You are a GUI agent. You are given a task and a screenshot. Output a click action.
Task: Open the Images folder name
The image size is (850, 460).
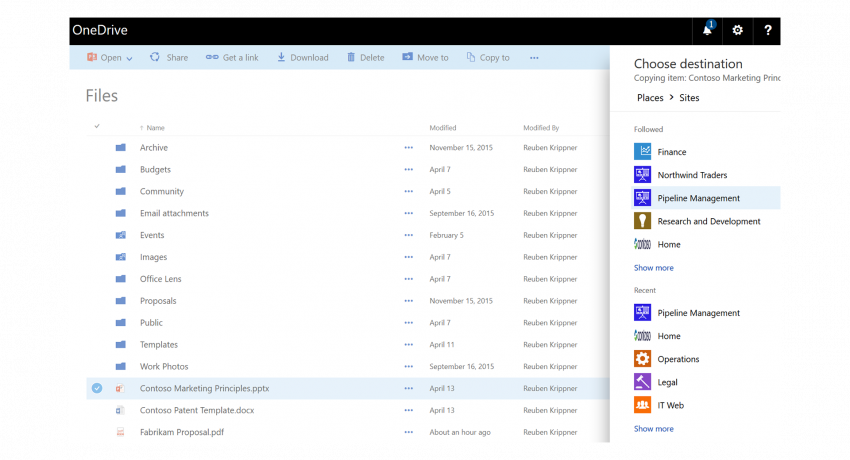coord(153,257)
